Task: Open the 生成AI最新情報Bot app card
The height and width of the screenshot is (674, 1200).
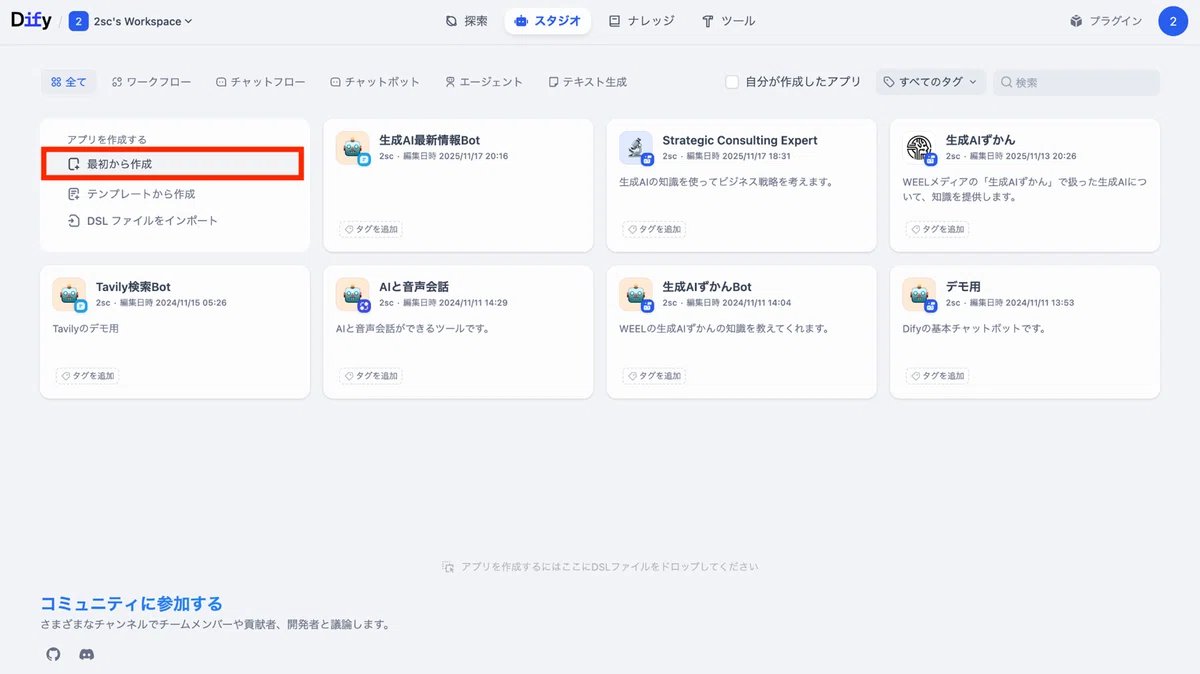Action: [458, 185]
